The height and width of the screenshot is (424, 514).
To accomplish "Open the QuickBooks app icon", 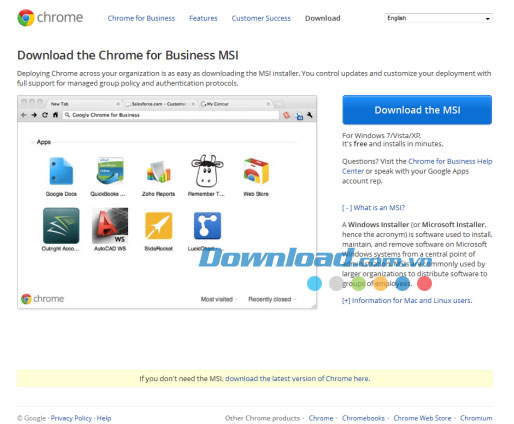I will (x=110, y=171).
